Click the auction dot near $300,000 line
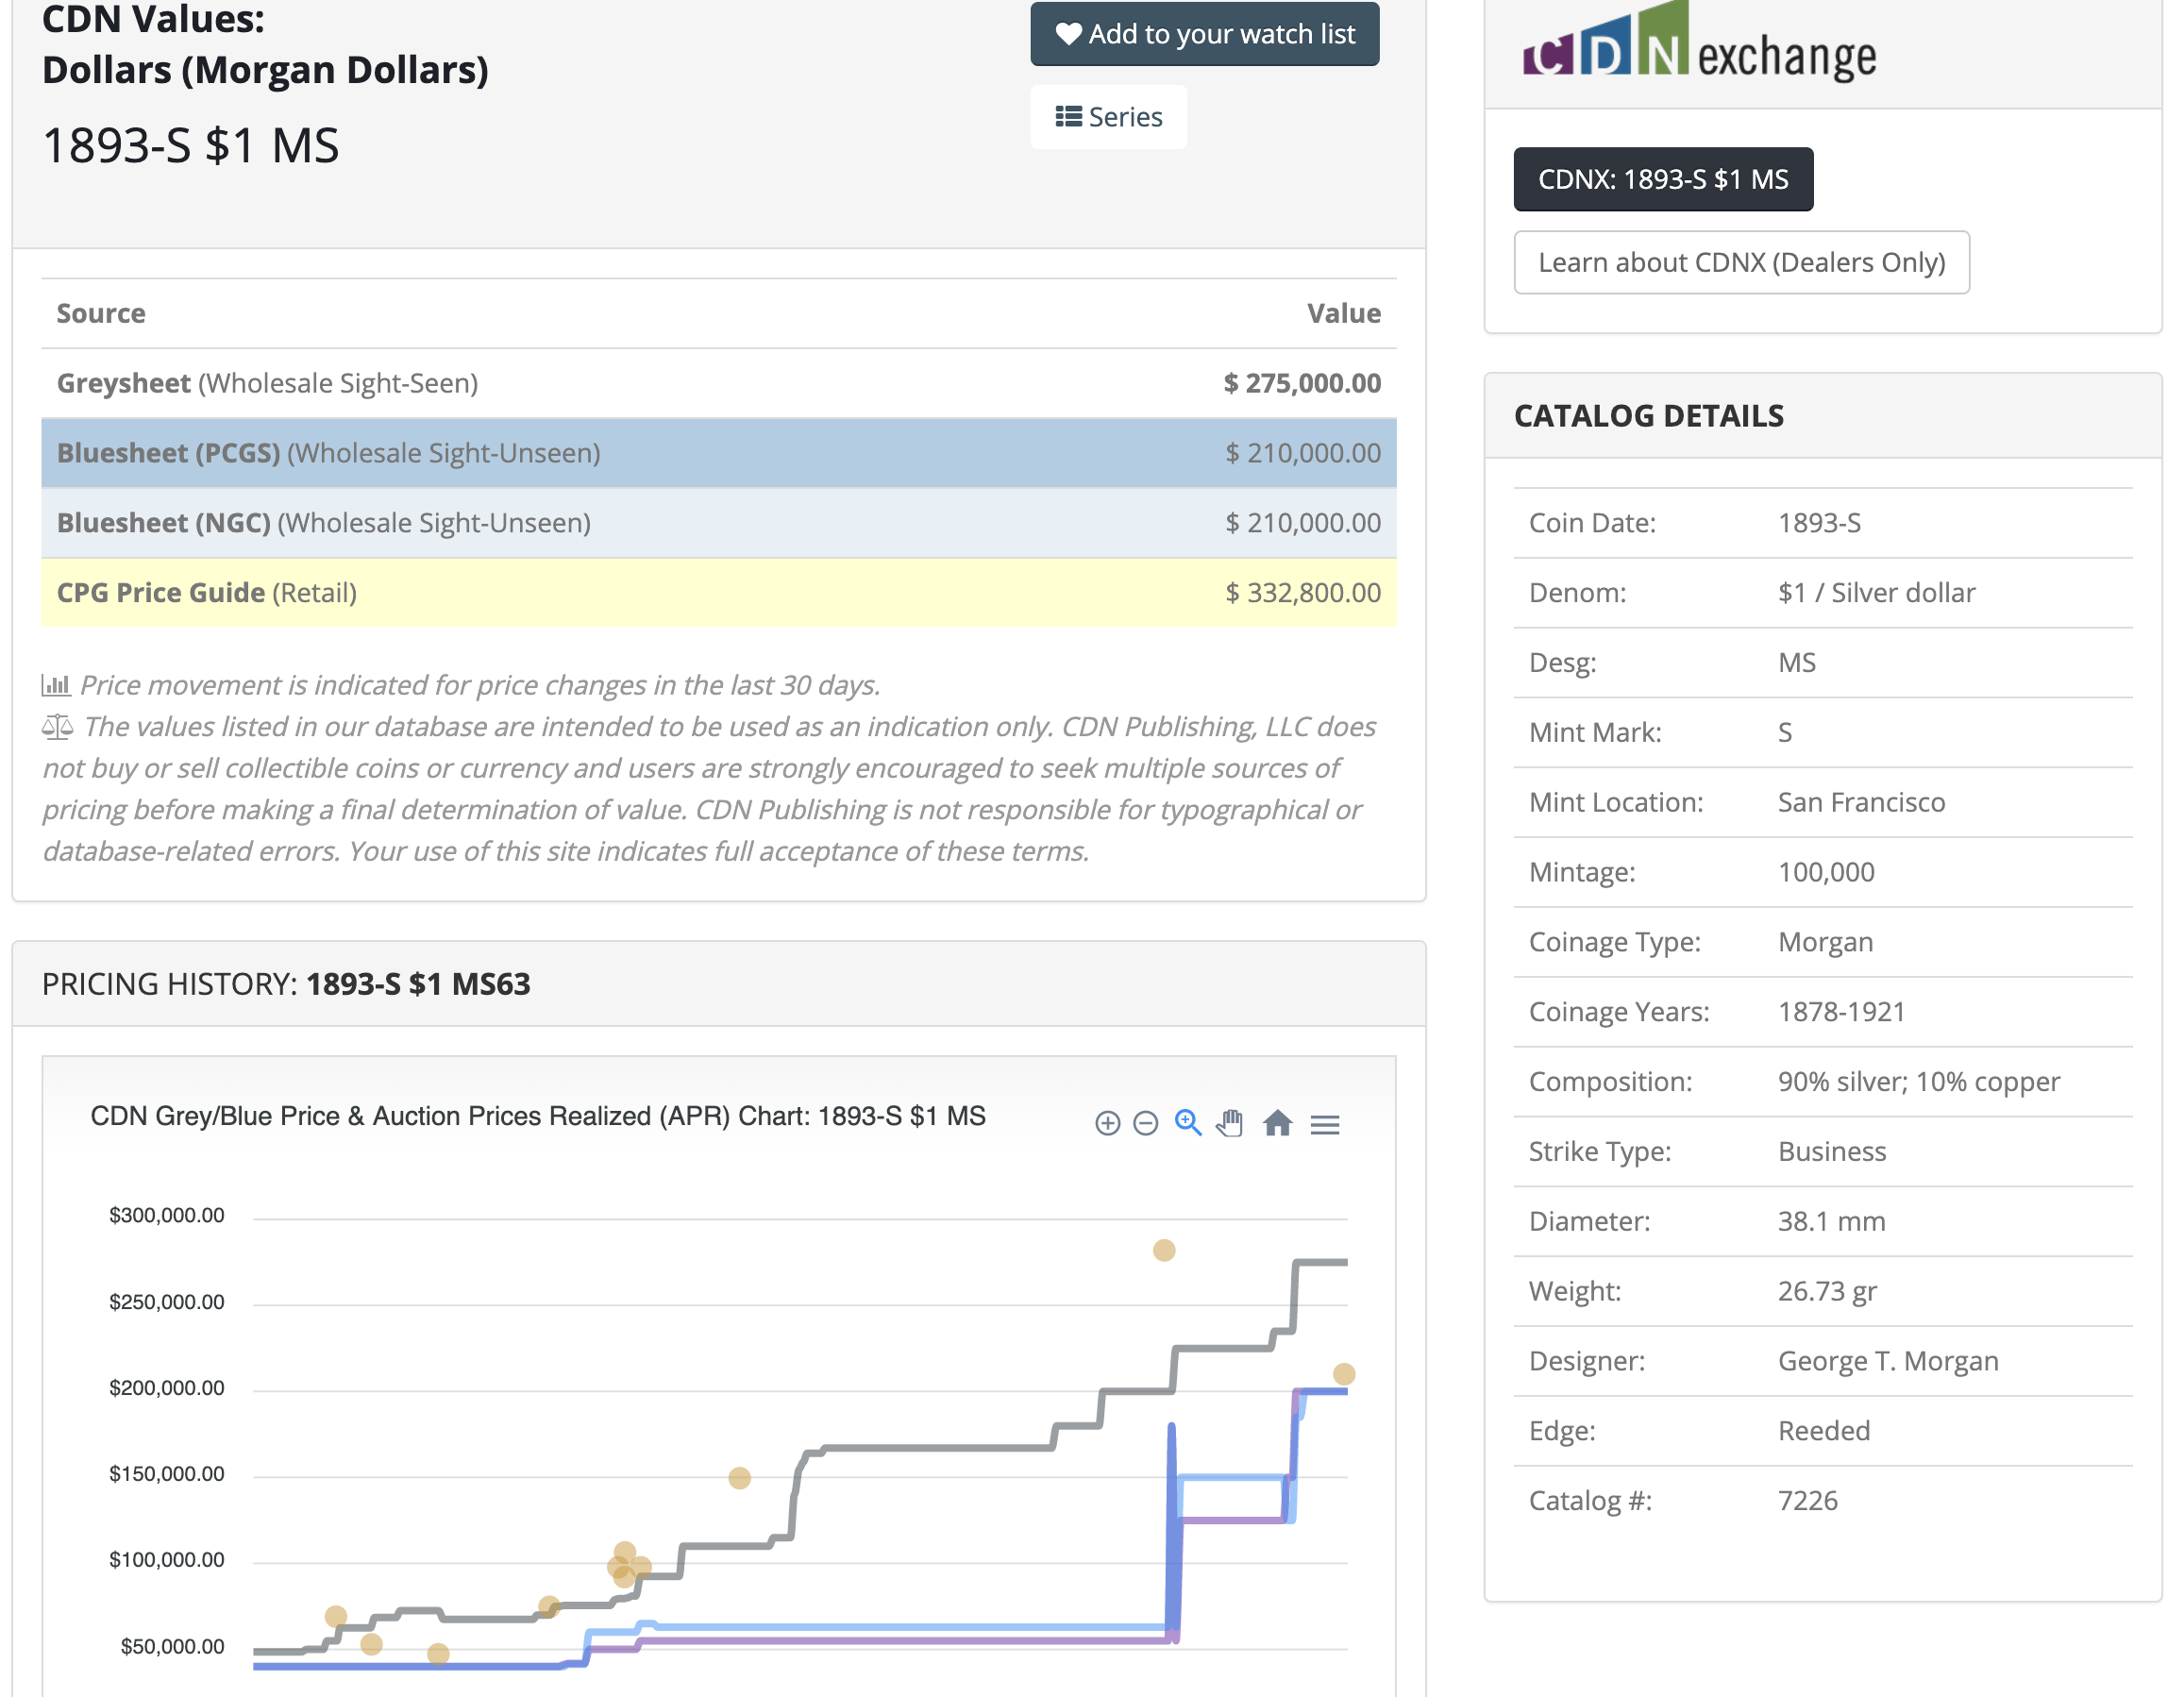Screen dimensions: 2184x1697 1164,1250
